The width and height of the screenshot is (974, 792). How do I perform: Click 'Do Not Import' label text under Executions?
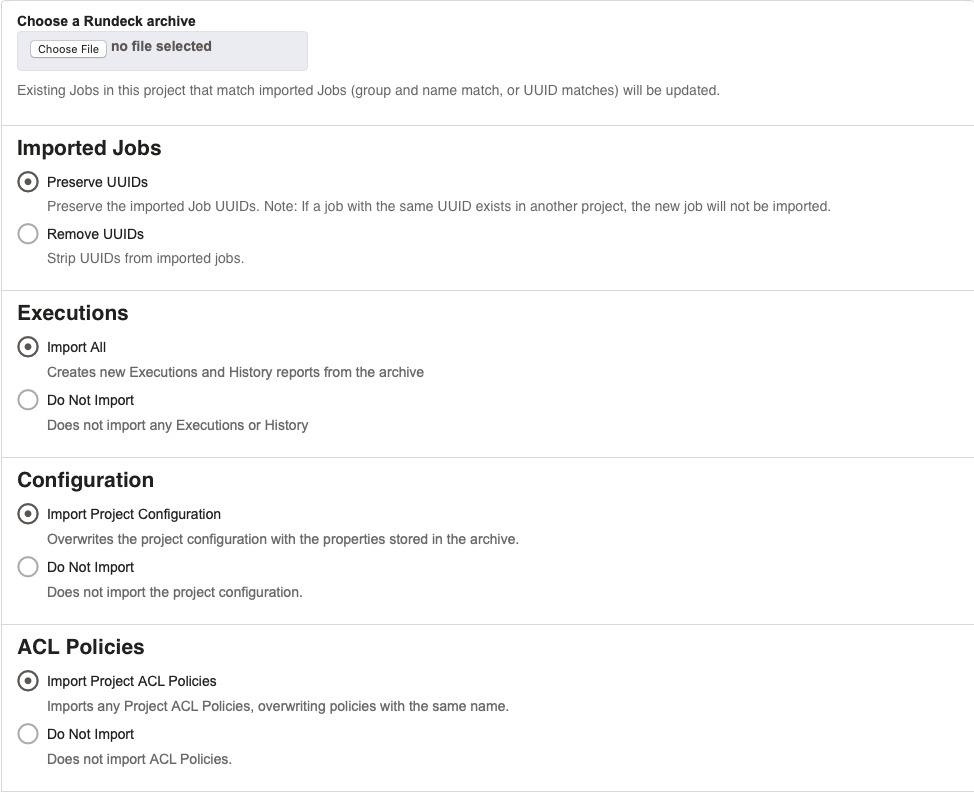click(x=90, y=400)
